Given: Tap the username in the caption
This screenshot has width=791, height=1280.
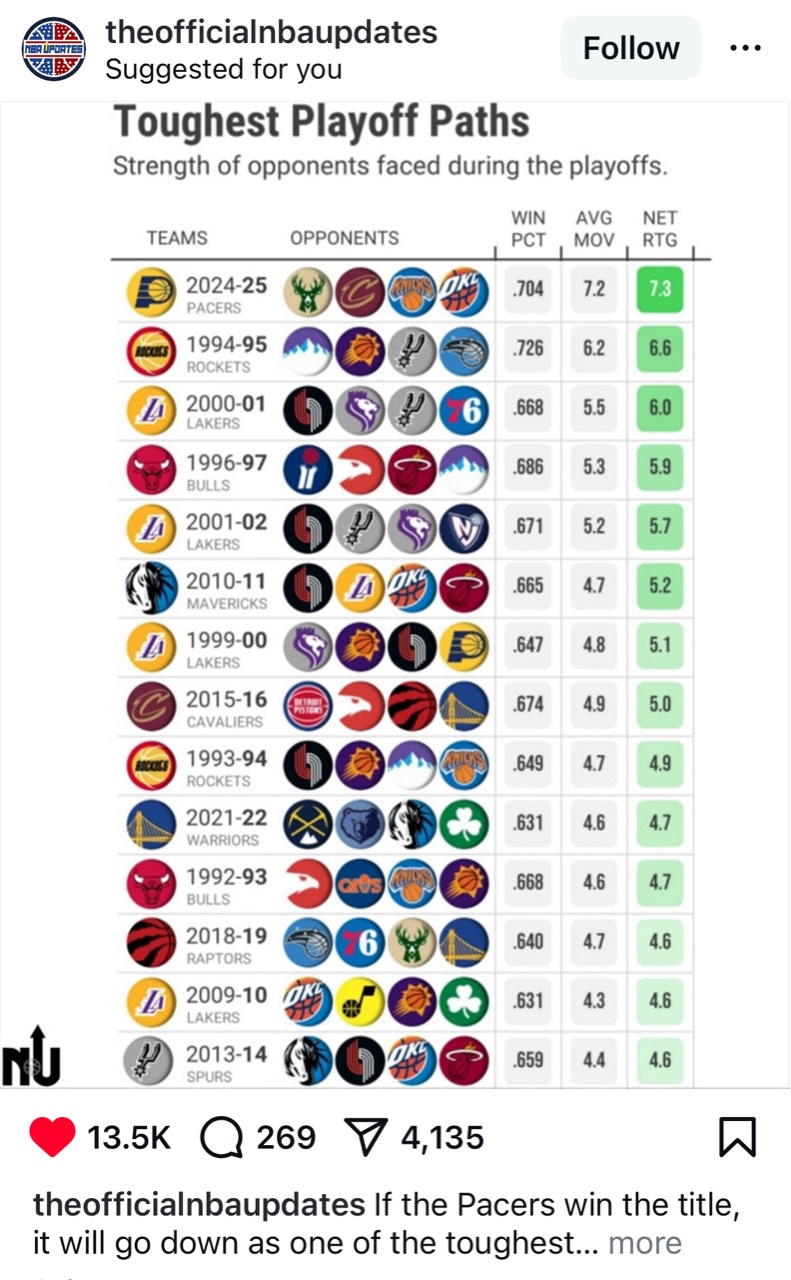Looking at the screenshot, I should (x=199, y=1204).
